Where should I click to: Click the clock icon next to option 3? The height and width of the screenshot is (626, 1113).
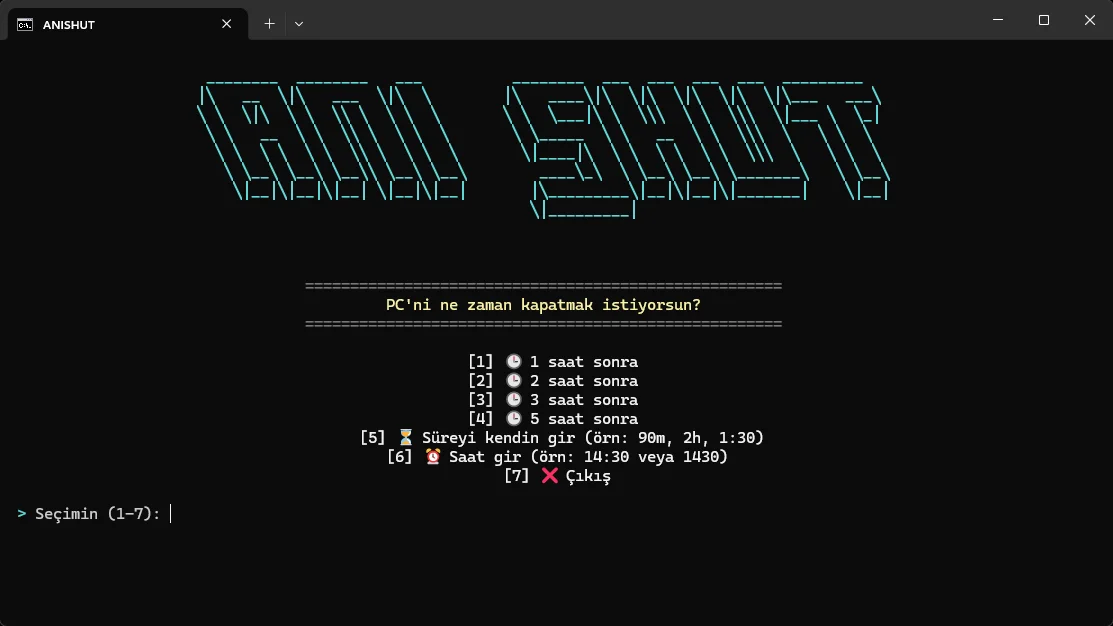click(513, 400)
